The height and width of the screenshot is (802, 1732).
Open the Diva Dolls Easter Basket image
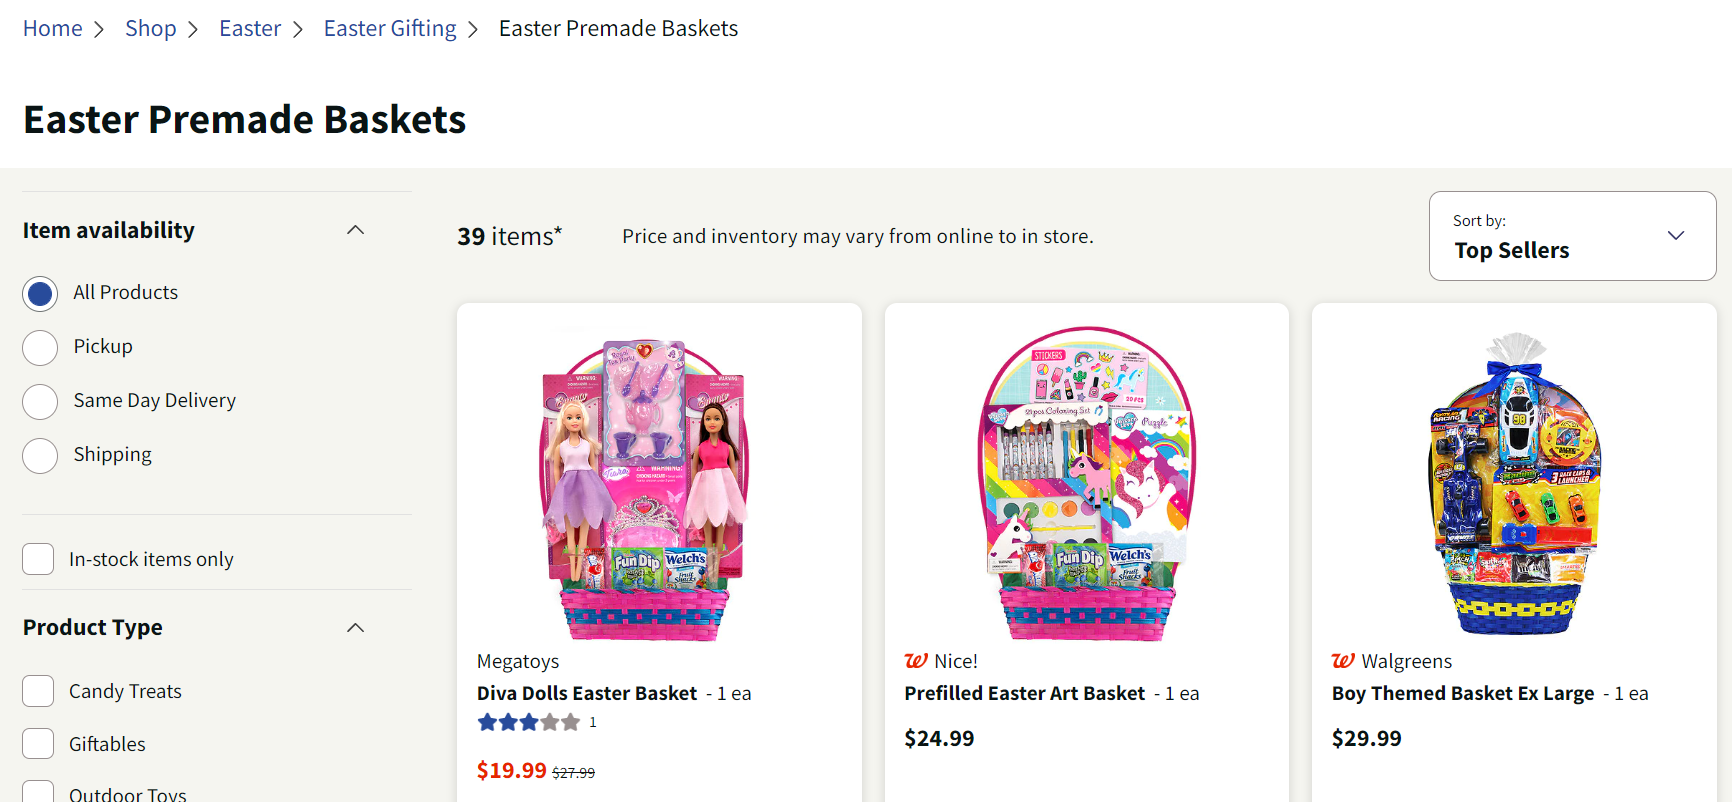coord(644,487)
